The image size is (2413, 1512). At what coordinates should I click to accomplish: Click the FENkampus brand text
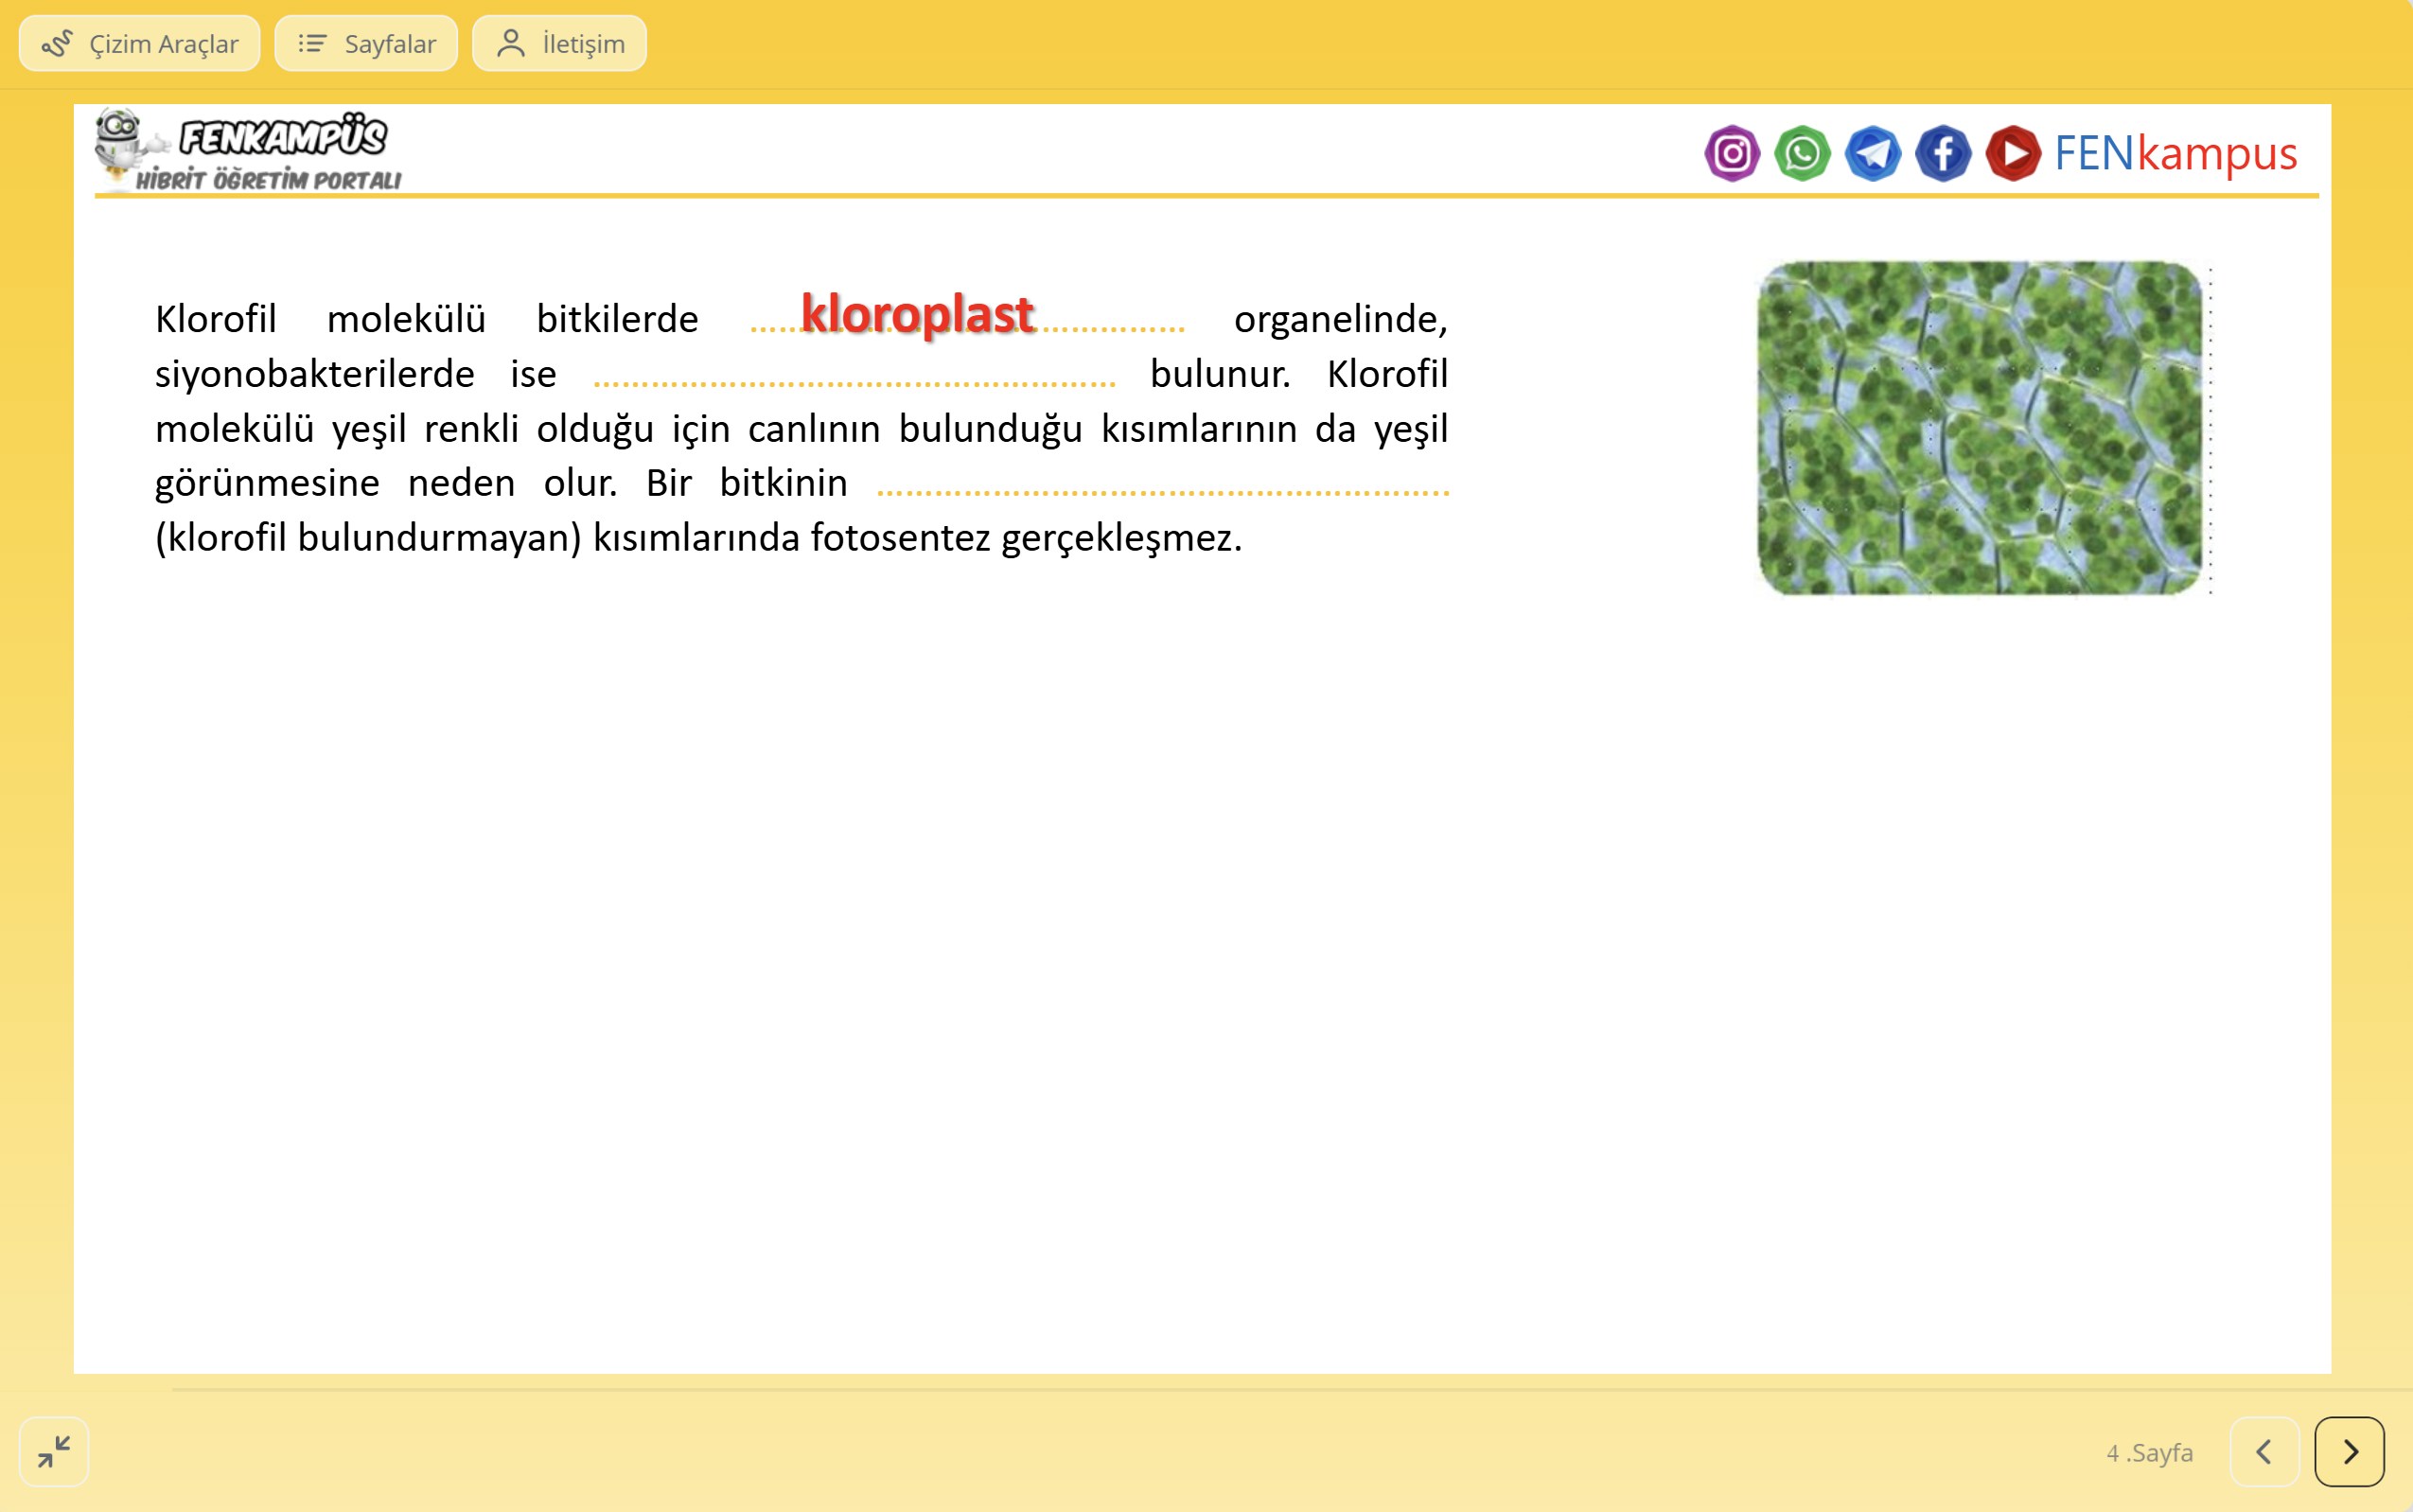coord(2175,153)
